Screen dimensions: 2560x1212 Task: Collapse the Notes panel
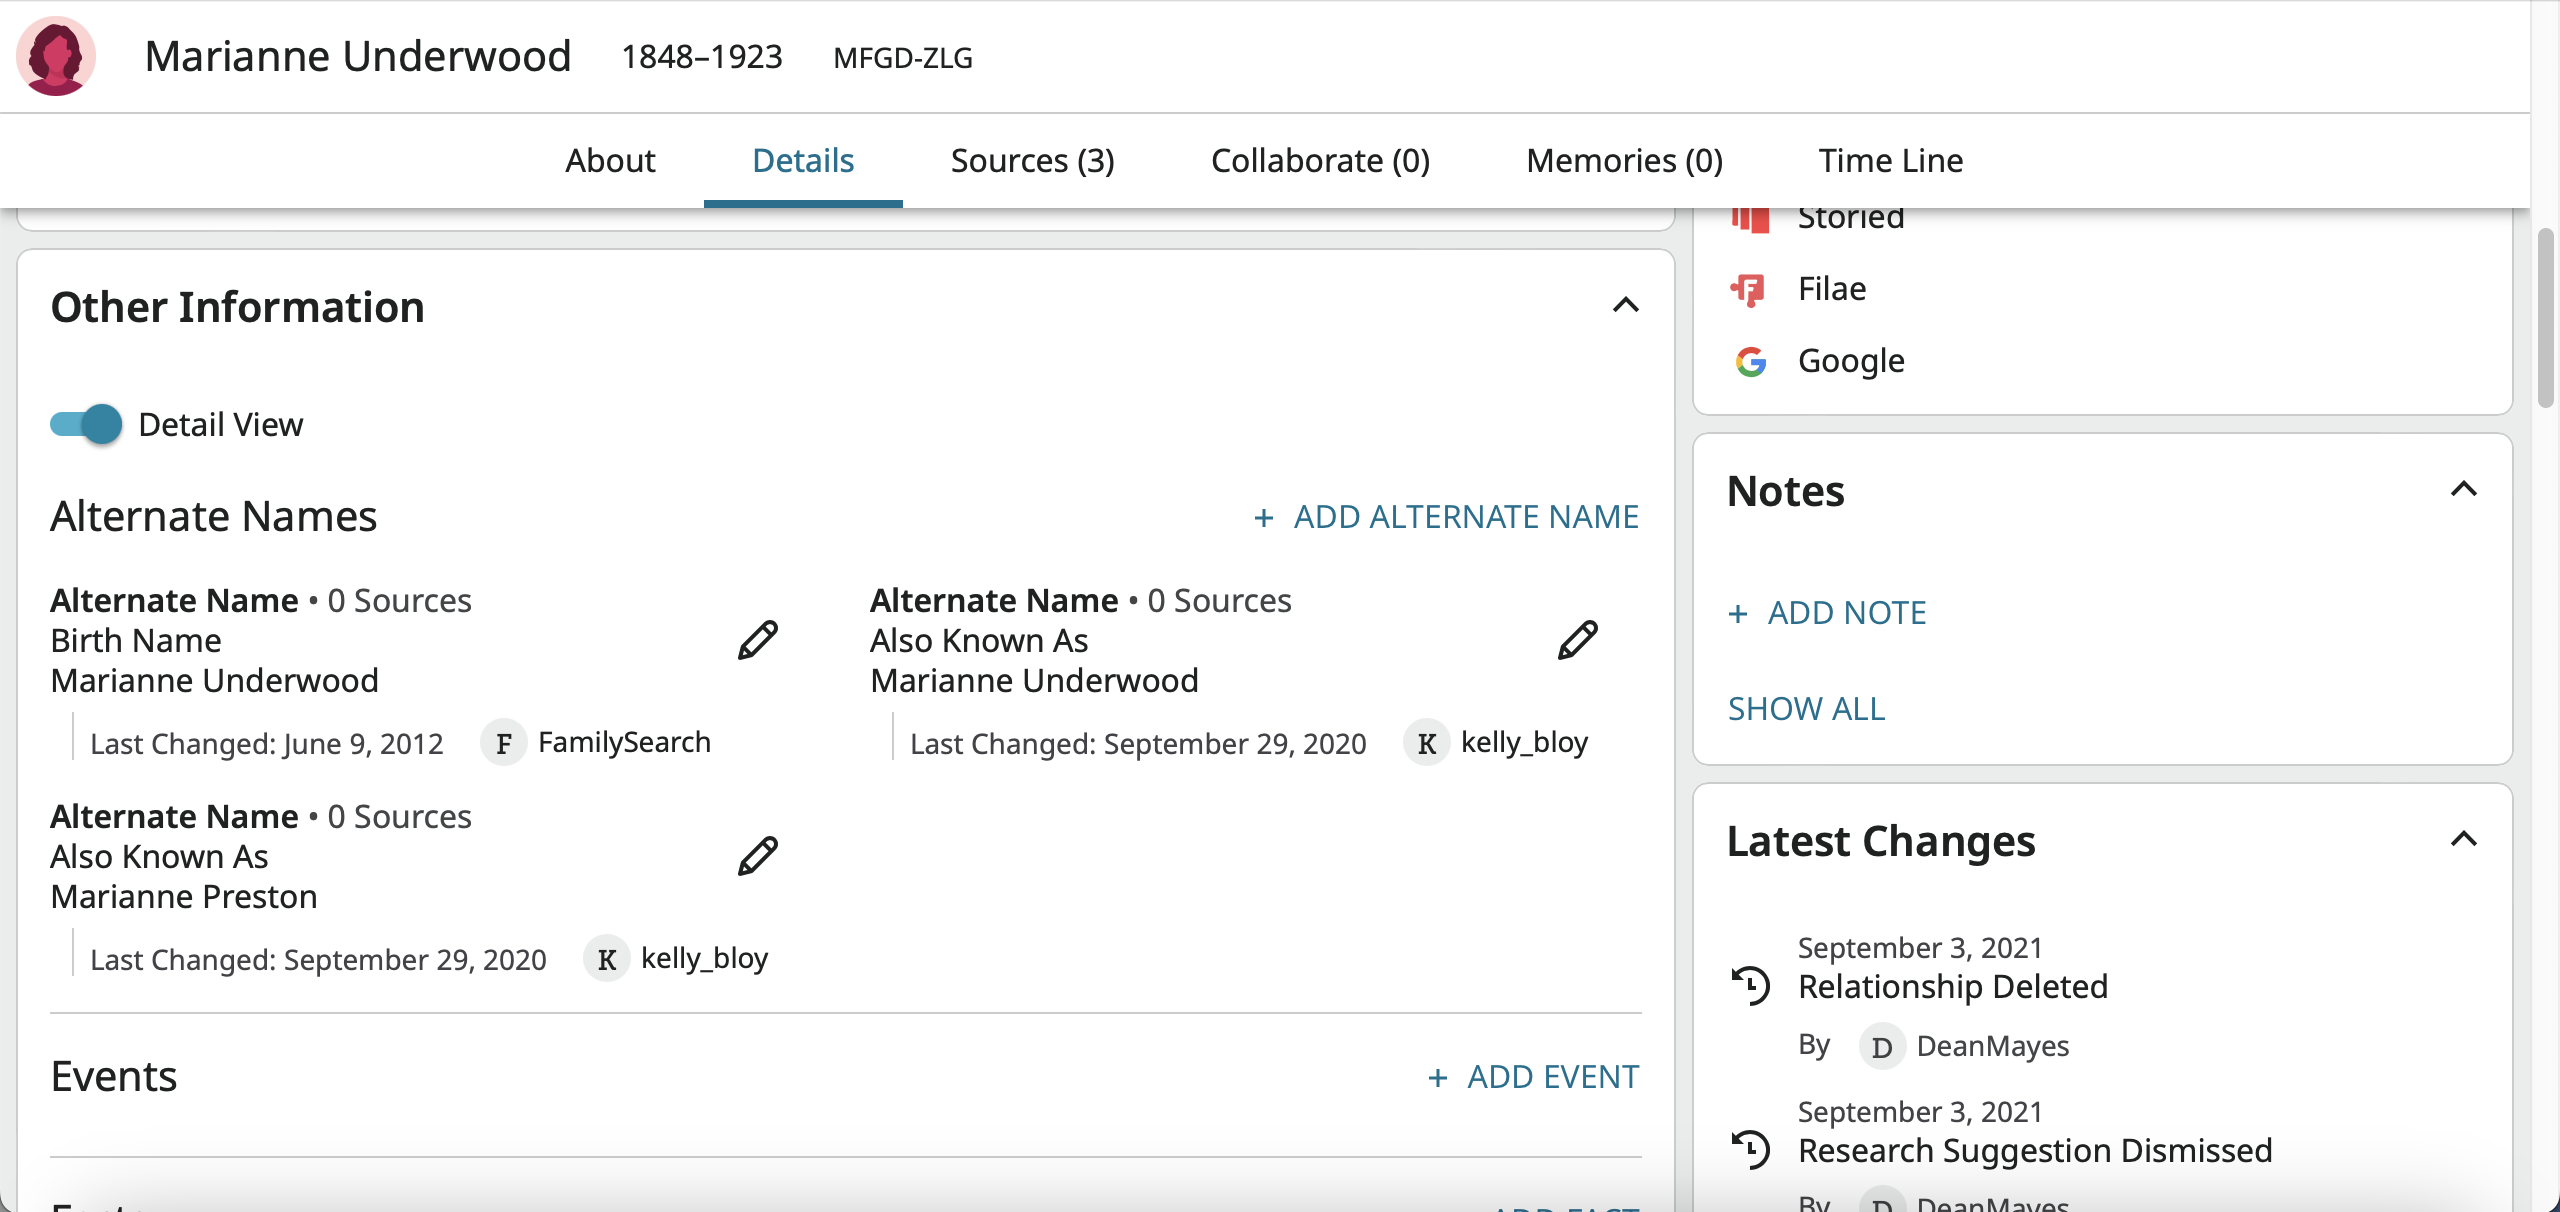2464,489
